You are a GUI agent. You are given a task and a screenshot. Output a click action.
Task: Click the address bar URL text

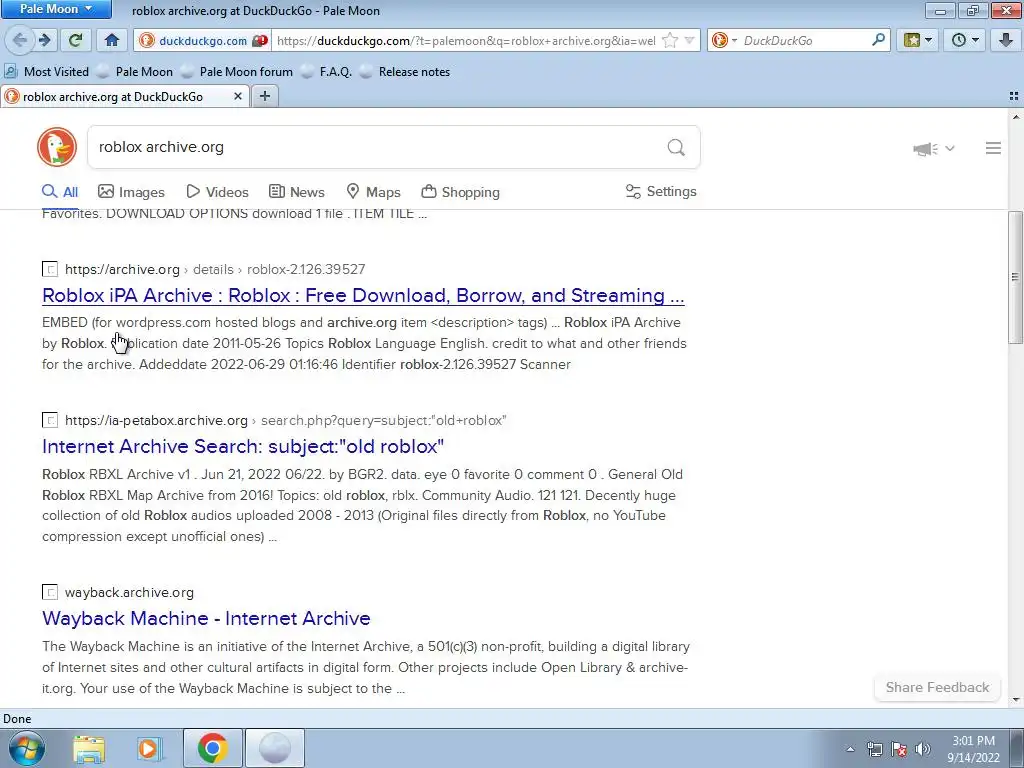(466, 40)
